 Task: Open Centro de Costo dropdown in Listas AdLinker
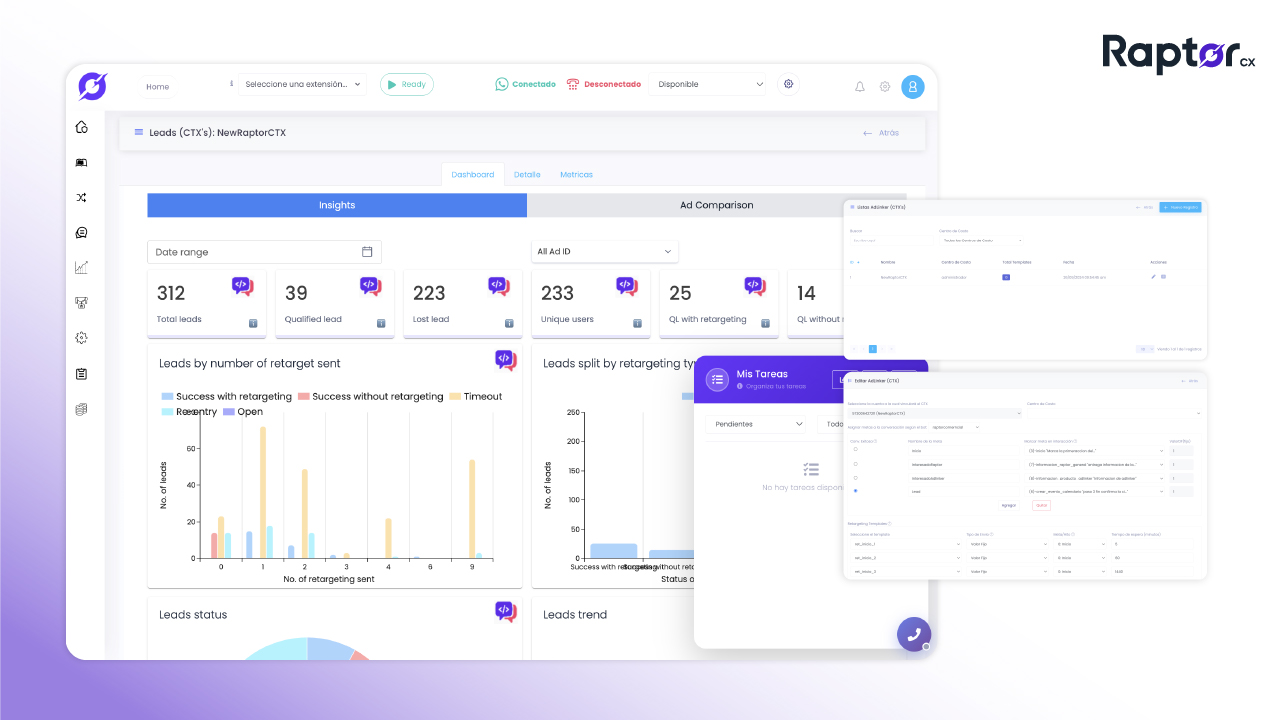tap(982, 240)
